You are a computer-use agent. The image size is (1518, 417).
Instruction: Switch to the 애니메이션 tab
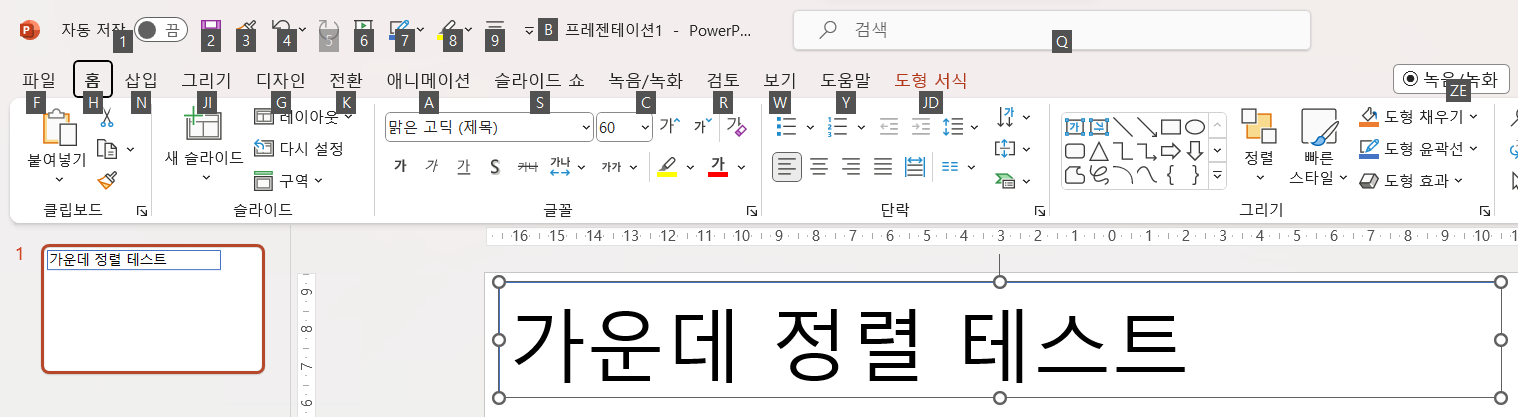tap(428, 80)
